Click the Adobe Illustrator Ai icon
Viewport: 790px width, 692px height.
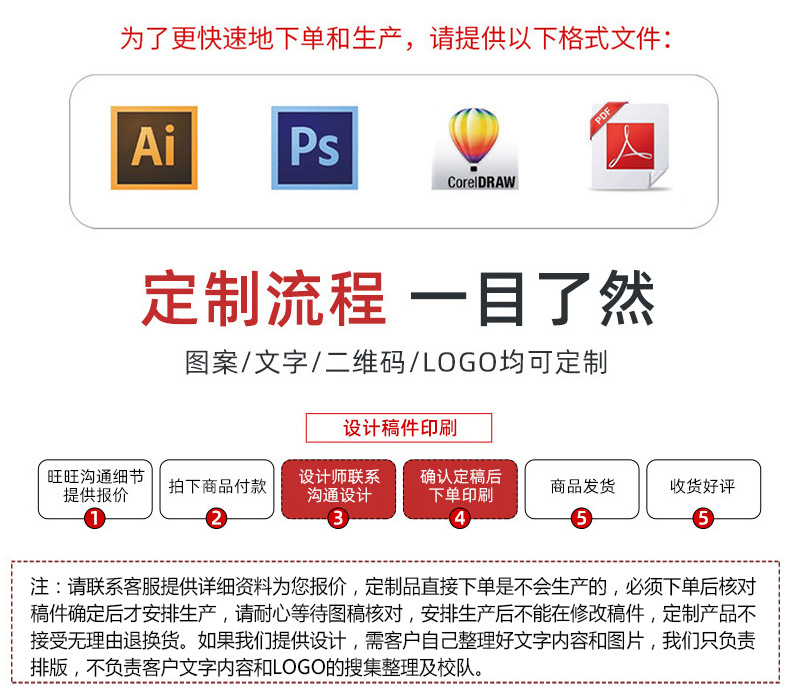pyautogui.click(x=154, y=148)
